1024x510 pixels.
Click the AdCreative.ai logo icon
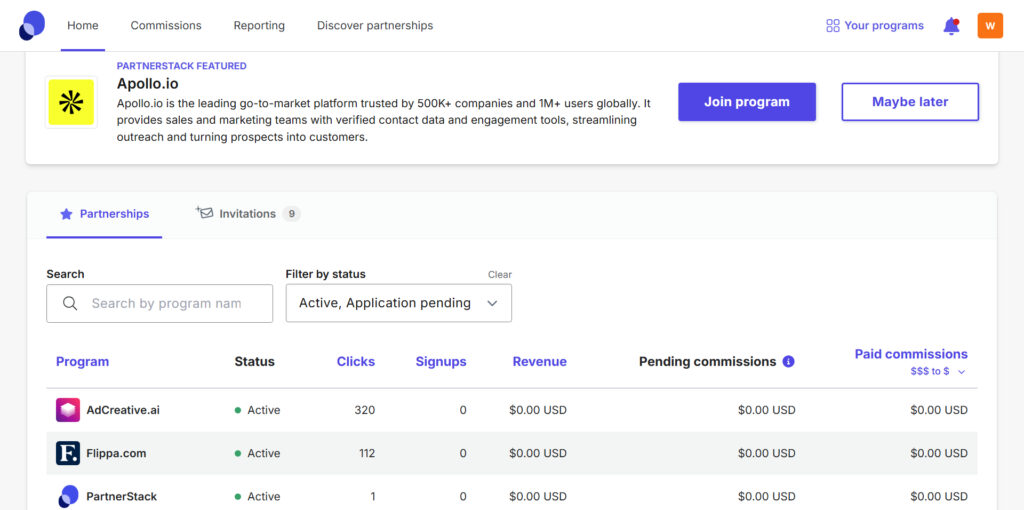click(68, 410)
